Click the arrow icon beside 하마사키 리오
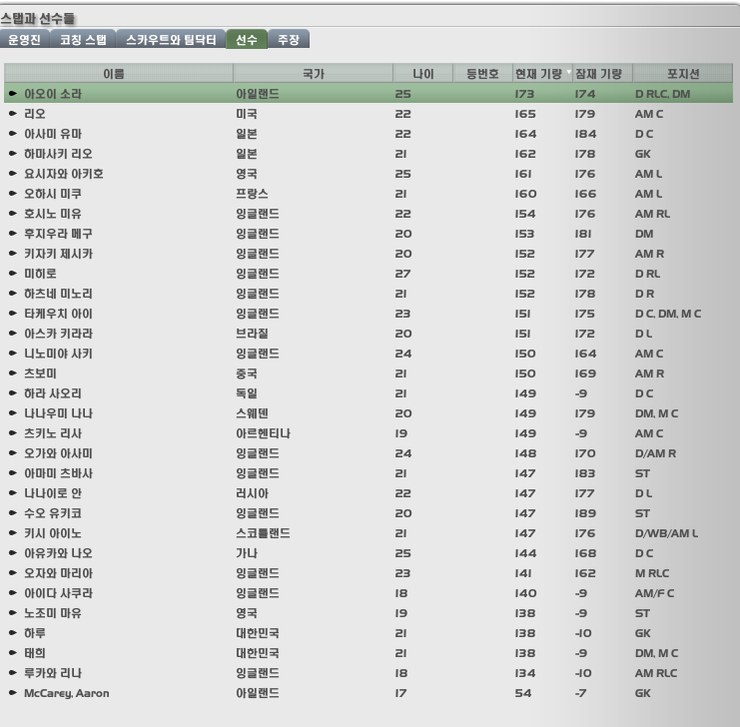The image size is (740, 727). pyautogui.click(x=13, y=154)
